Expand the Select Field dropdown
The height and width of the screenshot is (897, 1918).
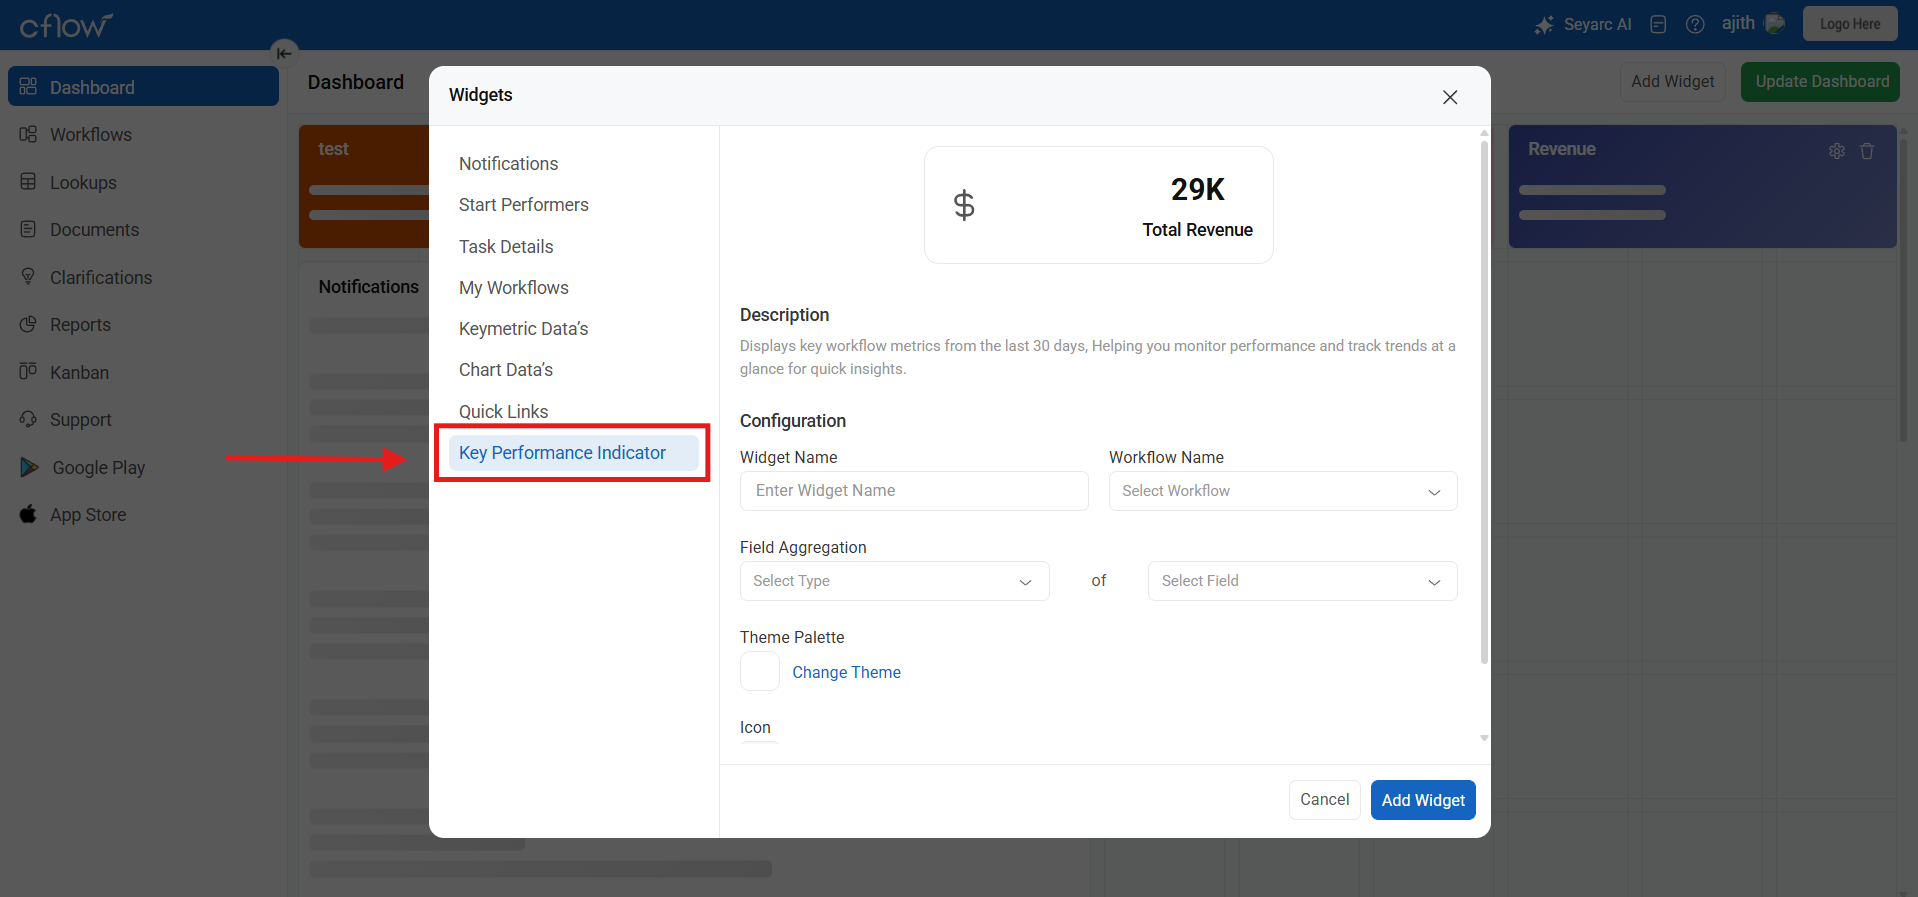point(1302,581)
